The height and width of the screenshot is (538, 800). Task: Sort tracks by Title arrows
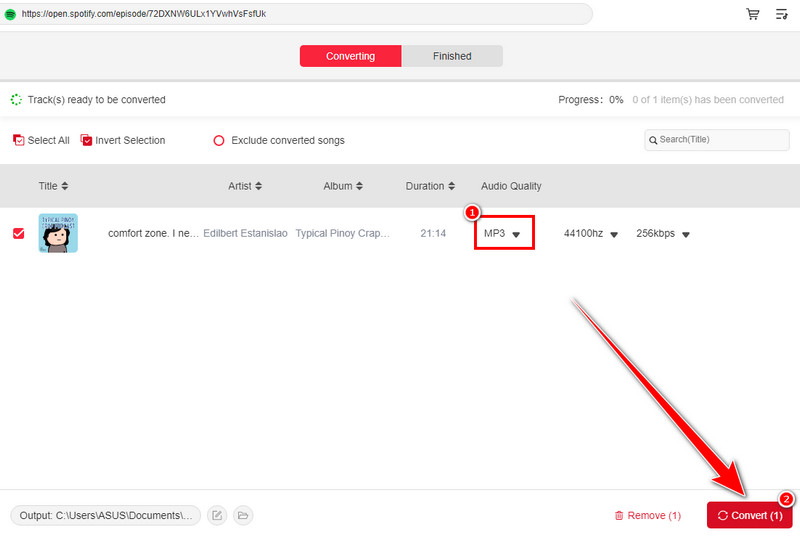coord(65,186)
